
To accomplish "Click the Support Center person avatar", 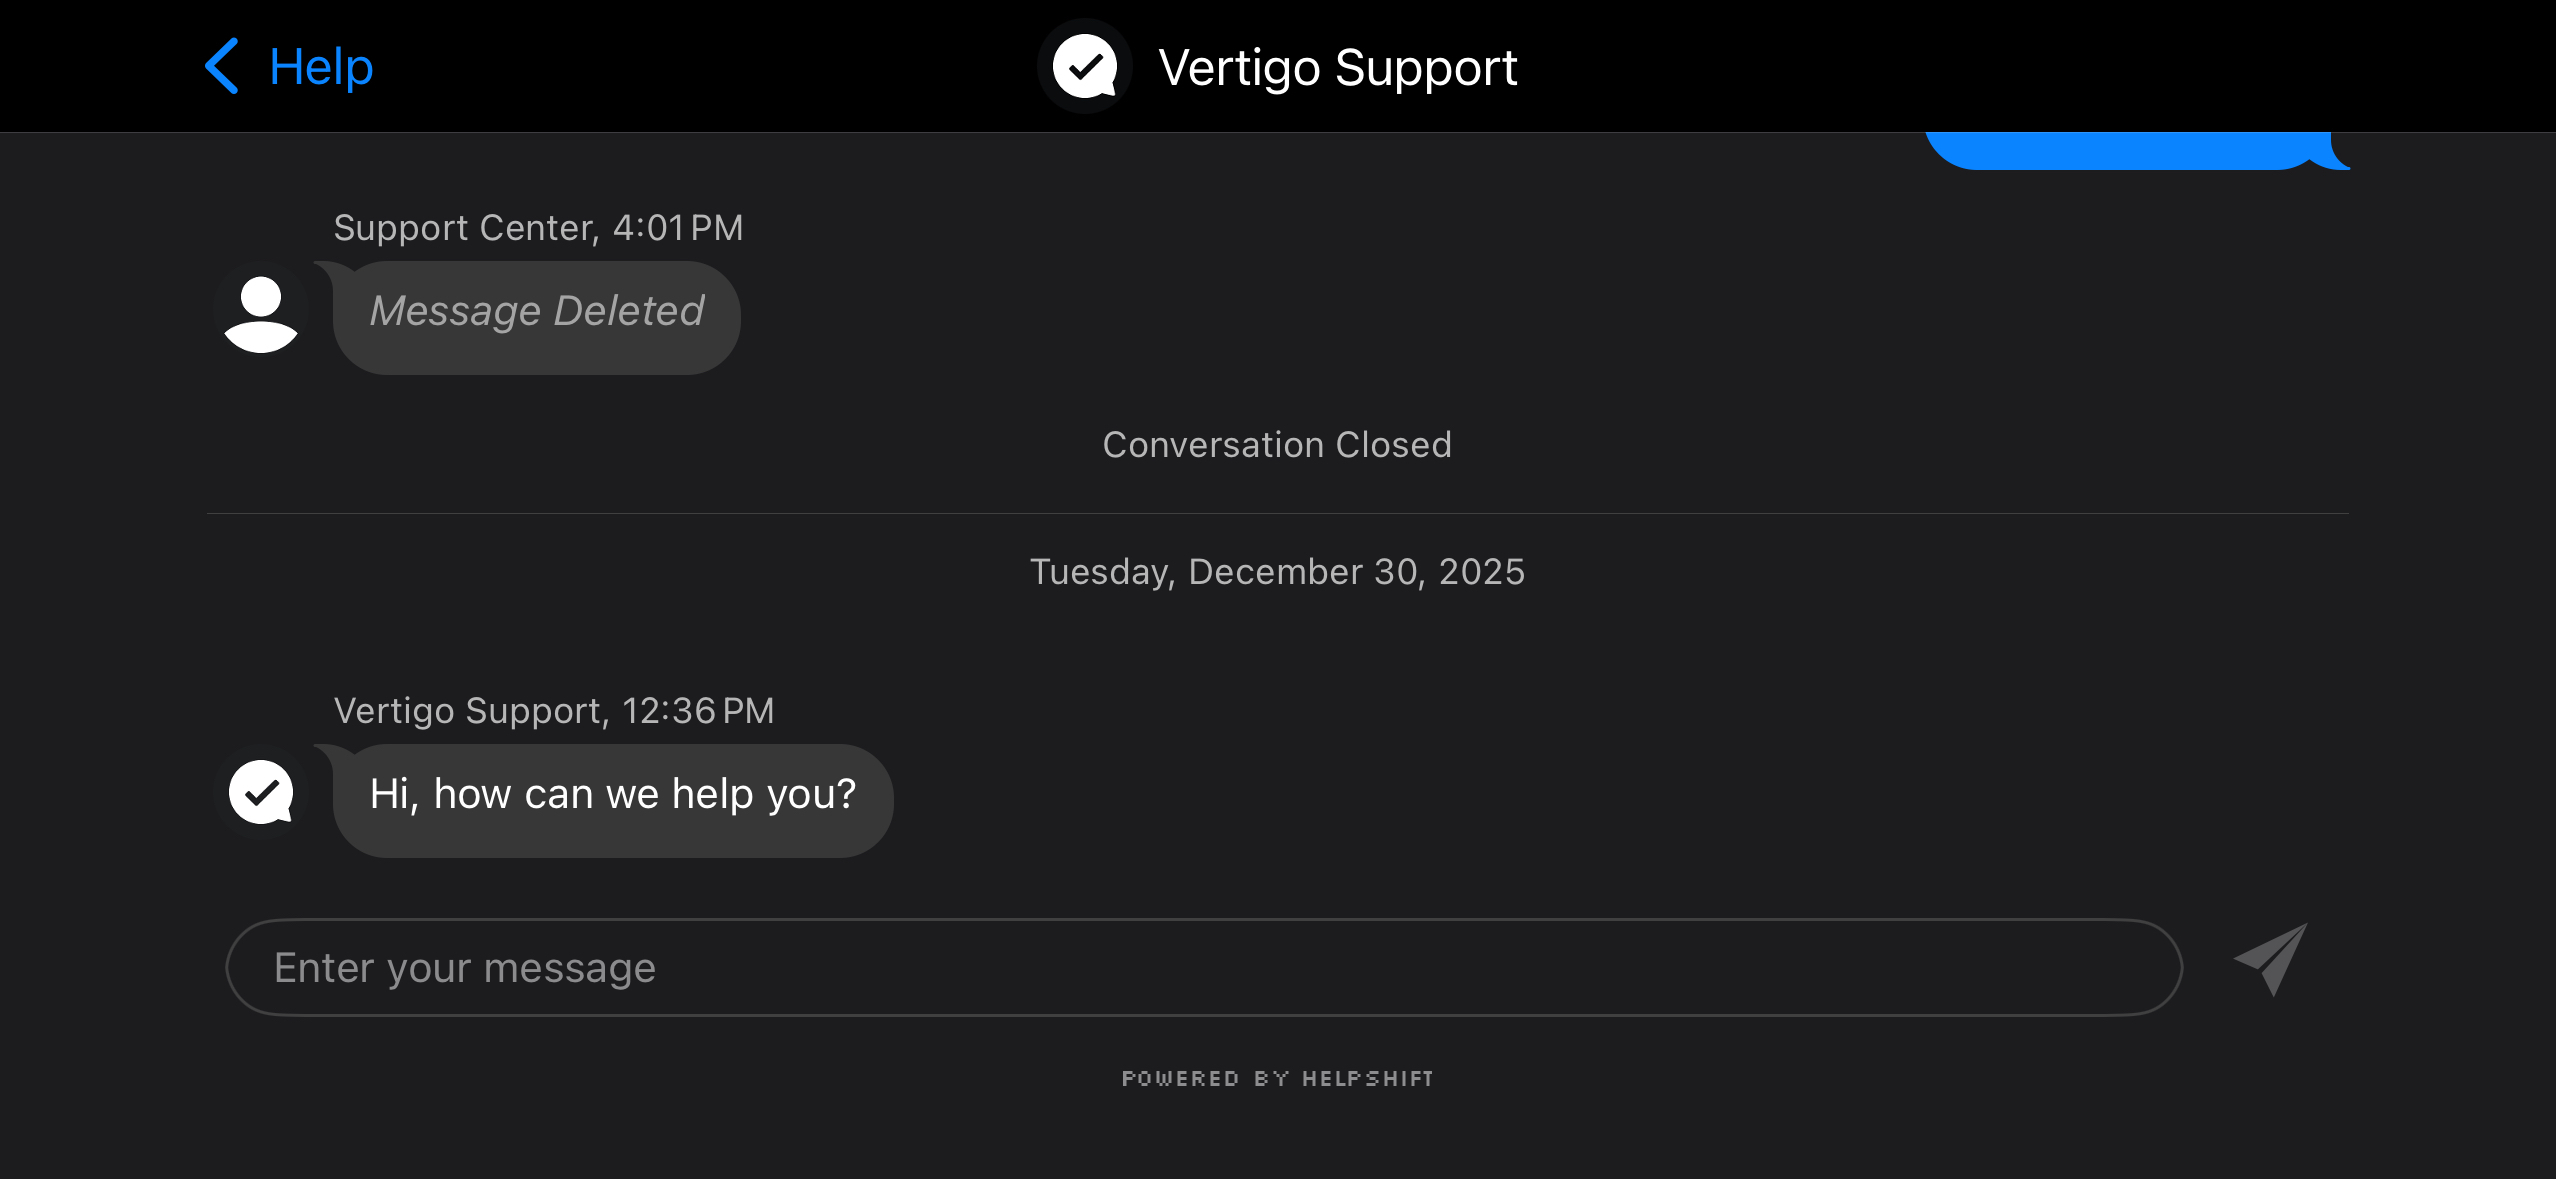I will (x=261, y=312).
